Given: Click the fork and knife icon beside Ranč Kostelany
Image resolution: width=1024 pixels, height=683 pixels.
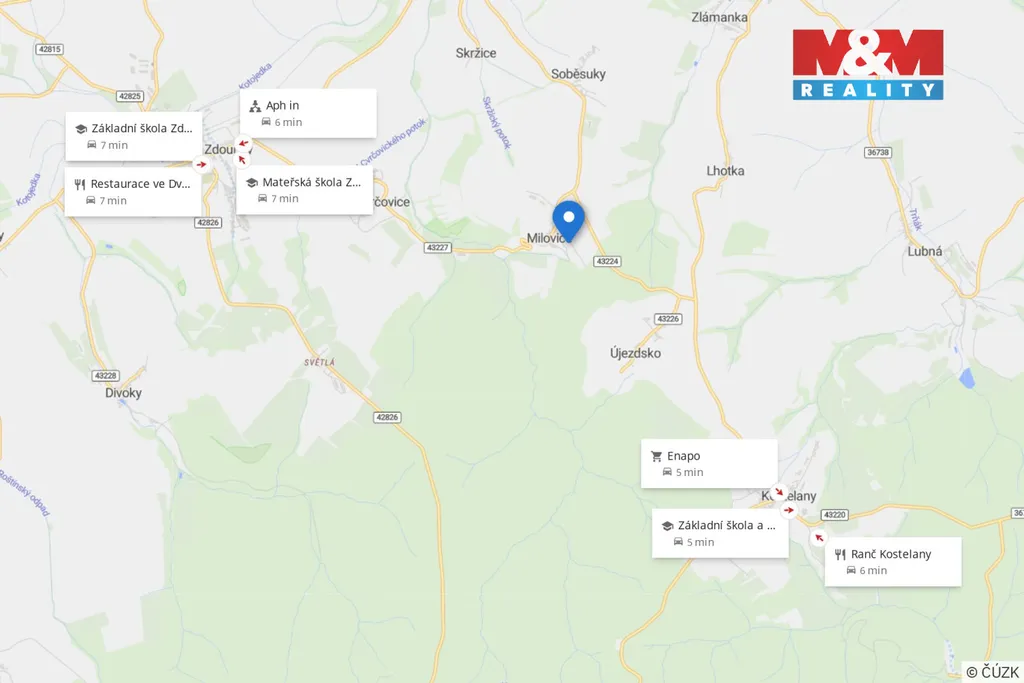Looking at the screenshot, I should click(x=840, y=554).
